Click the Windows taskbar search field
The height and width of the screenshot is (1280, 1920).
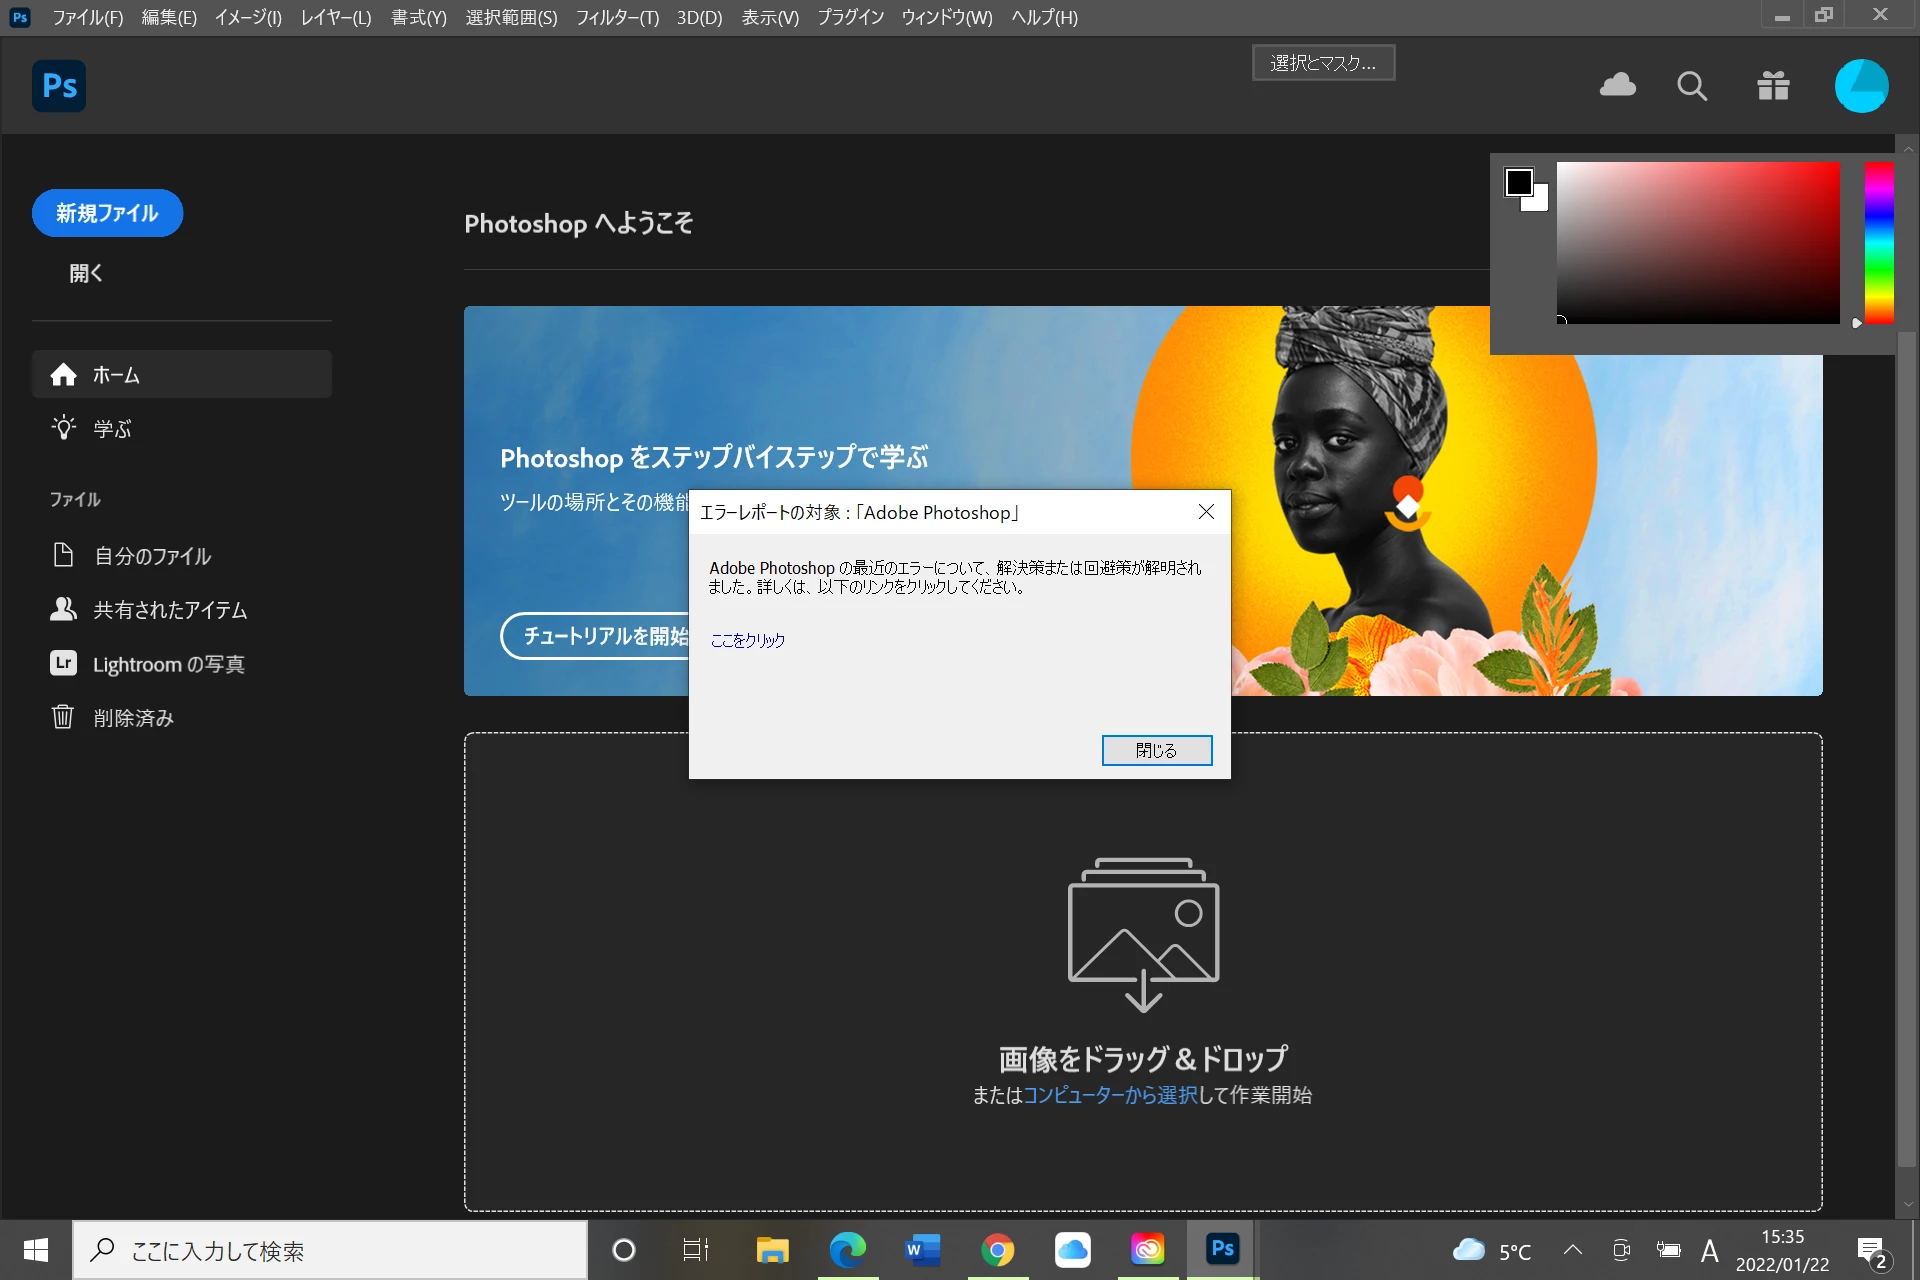(330, 1250)
